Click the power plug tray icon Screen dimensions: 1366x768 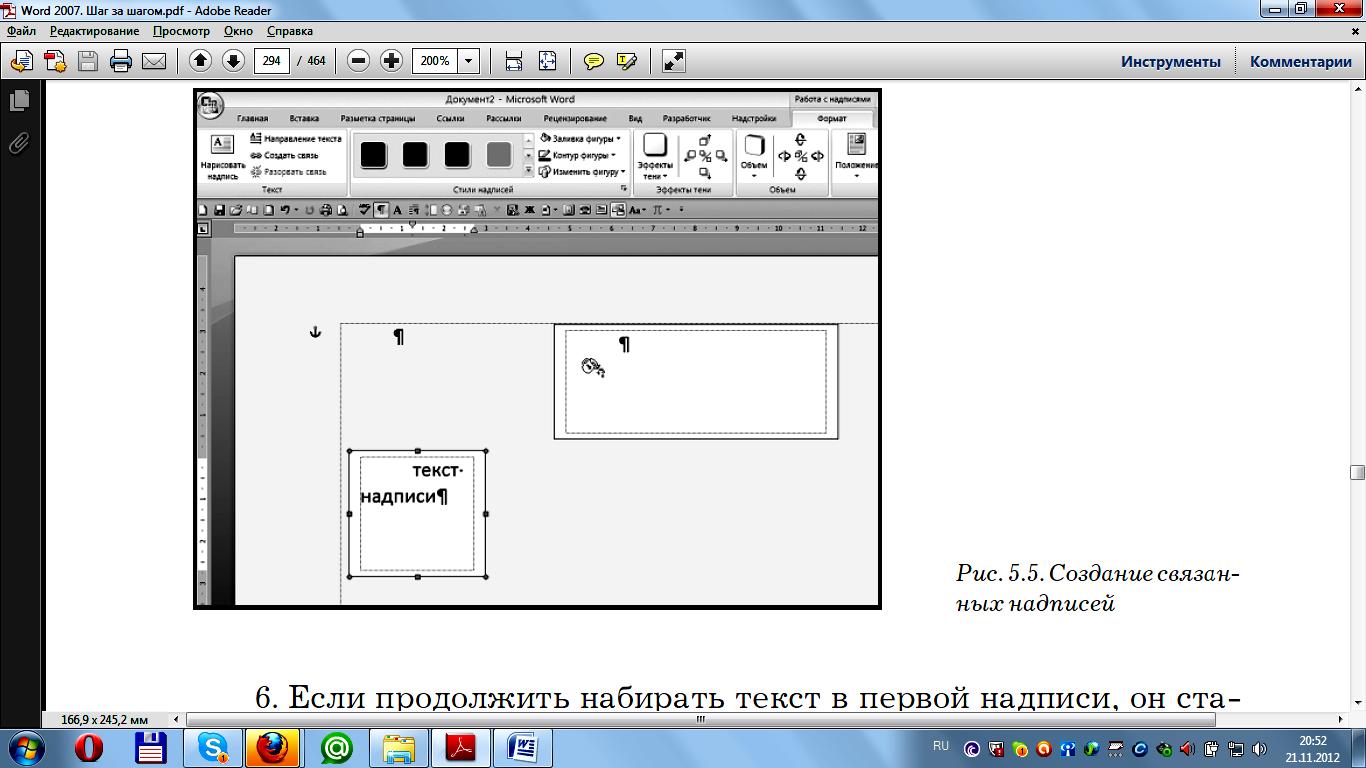click(x=1212, y=748)
